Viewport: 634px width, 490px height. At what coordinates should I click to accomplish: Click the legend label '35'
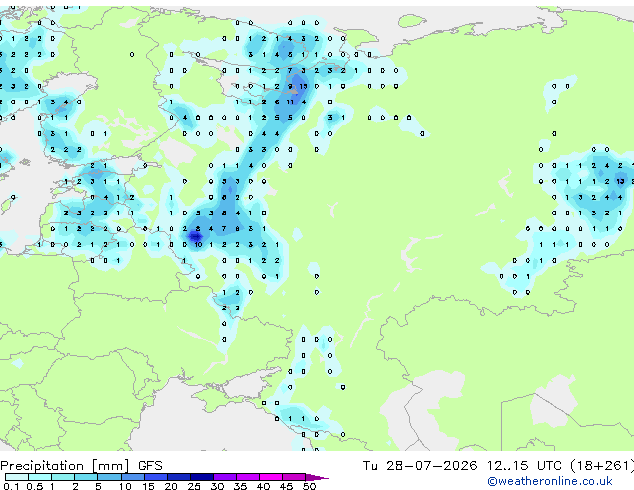coord(240,486)
